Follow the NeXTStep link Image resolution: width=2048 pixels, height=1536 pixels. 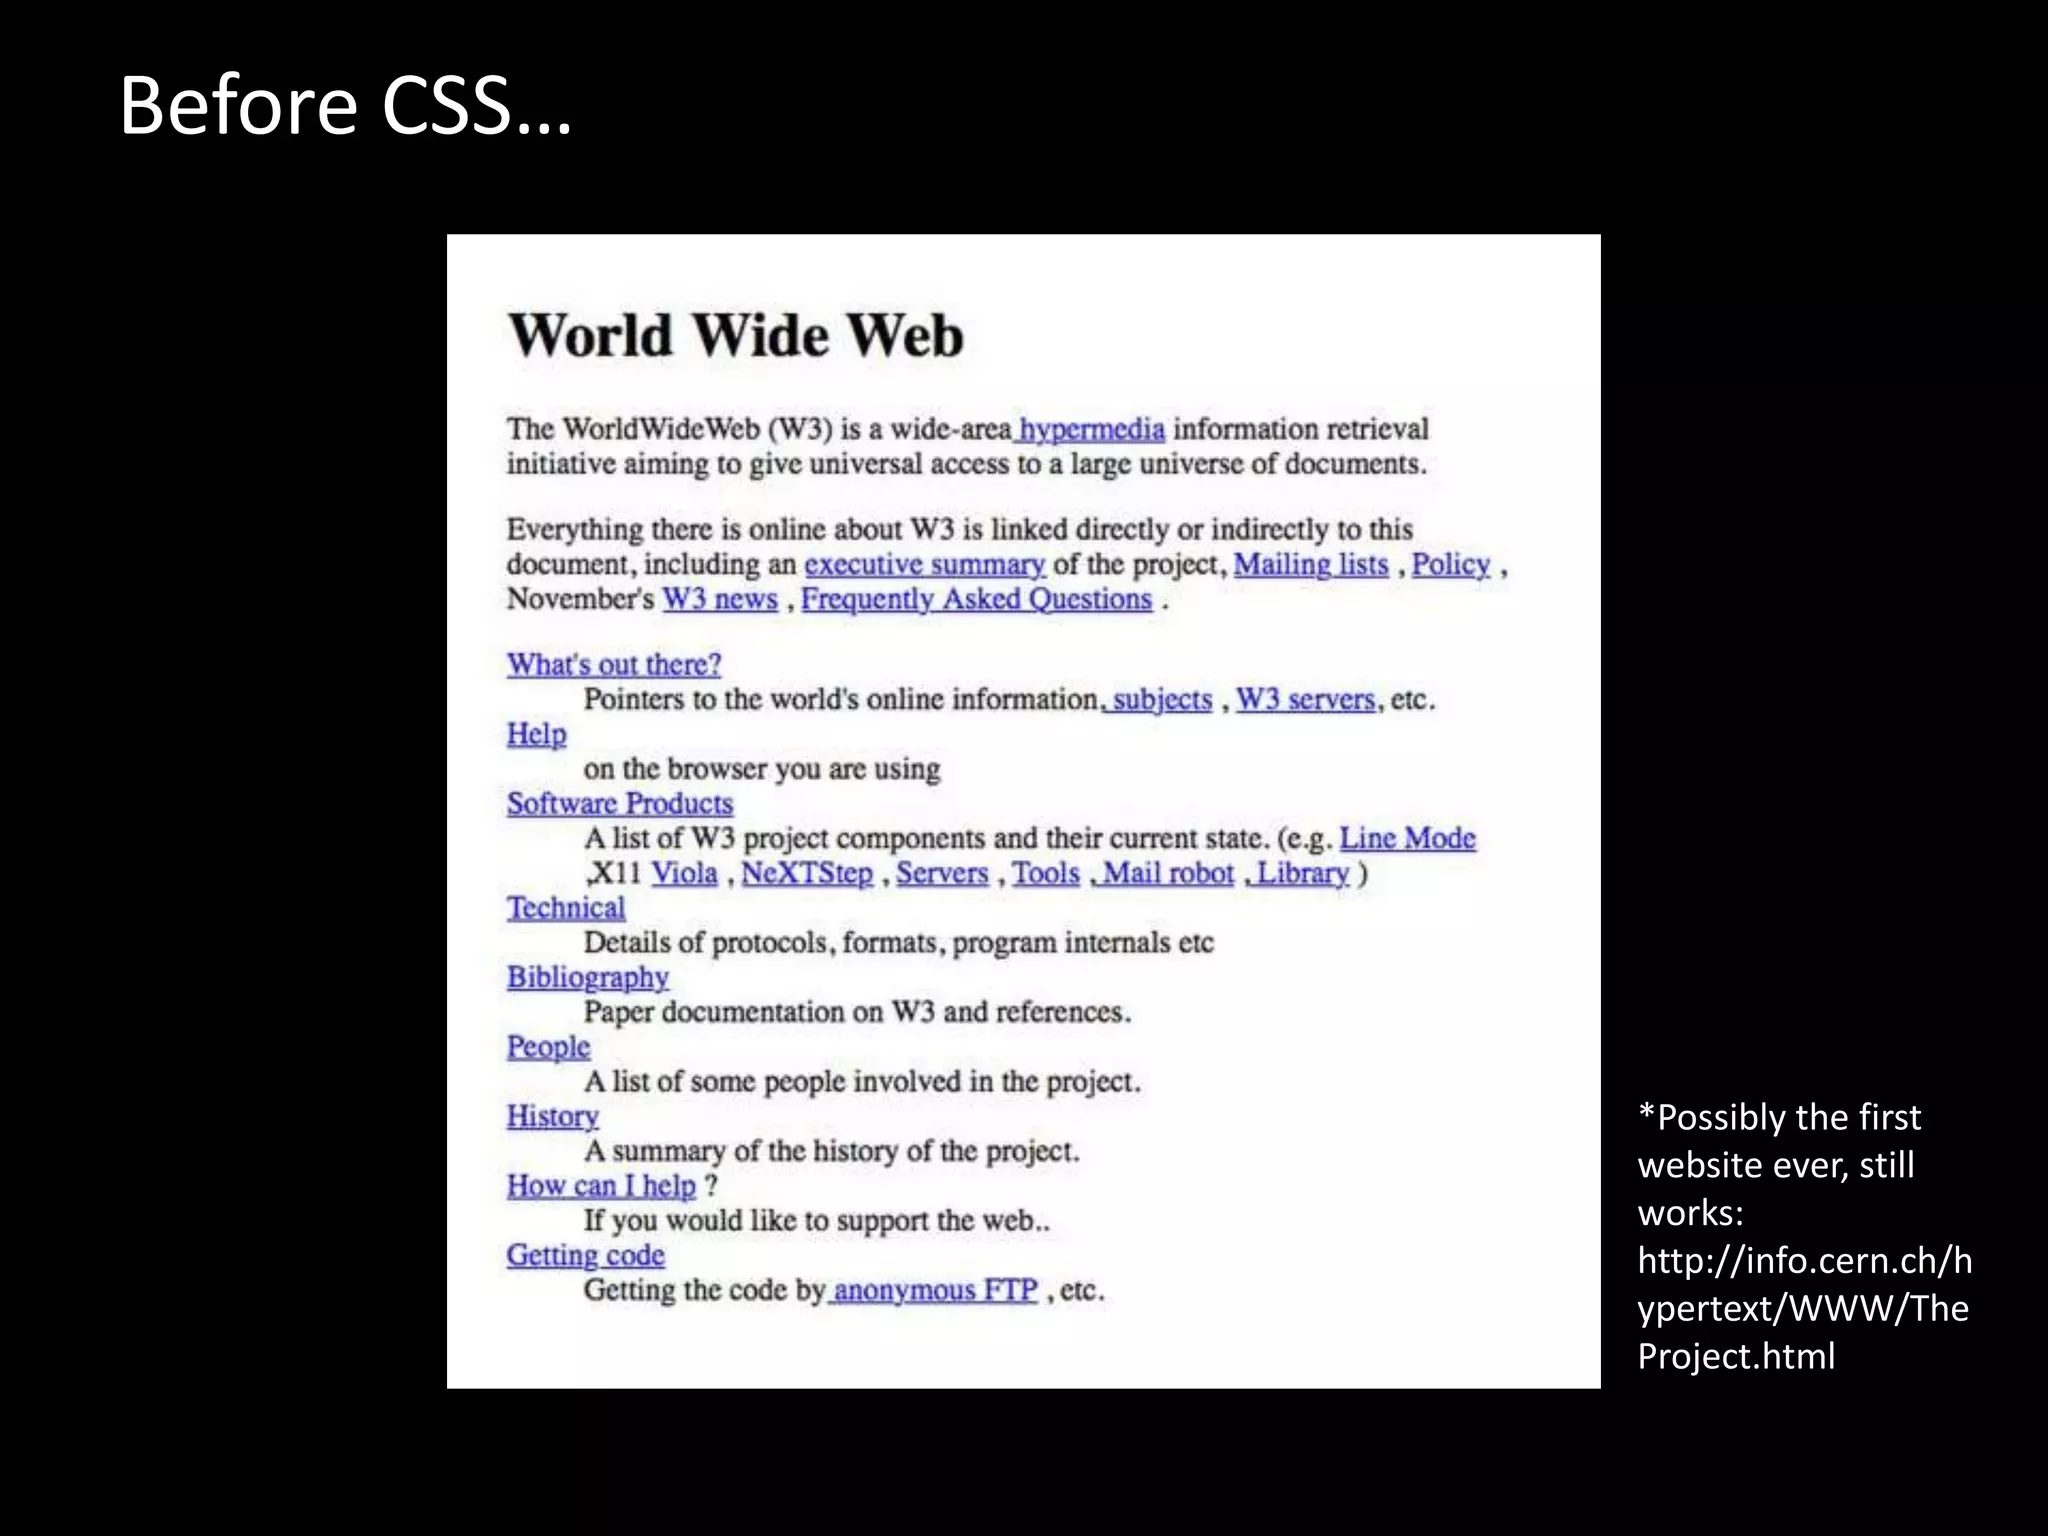click(807, 873)
